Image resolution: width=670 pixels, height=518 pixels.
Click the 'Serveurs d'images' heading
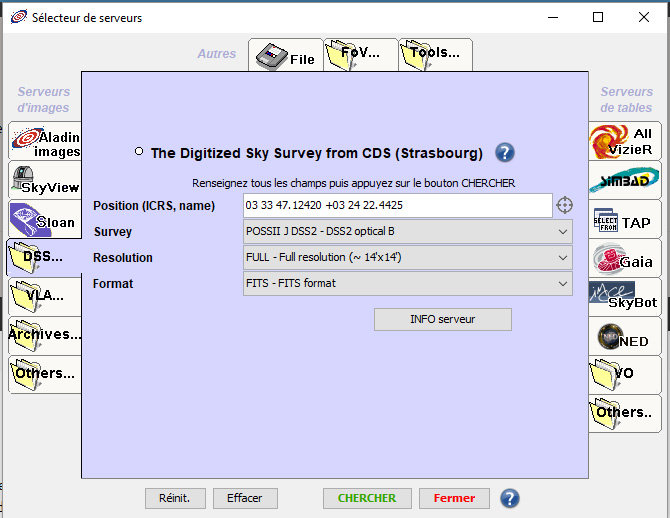pos(44,100)
